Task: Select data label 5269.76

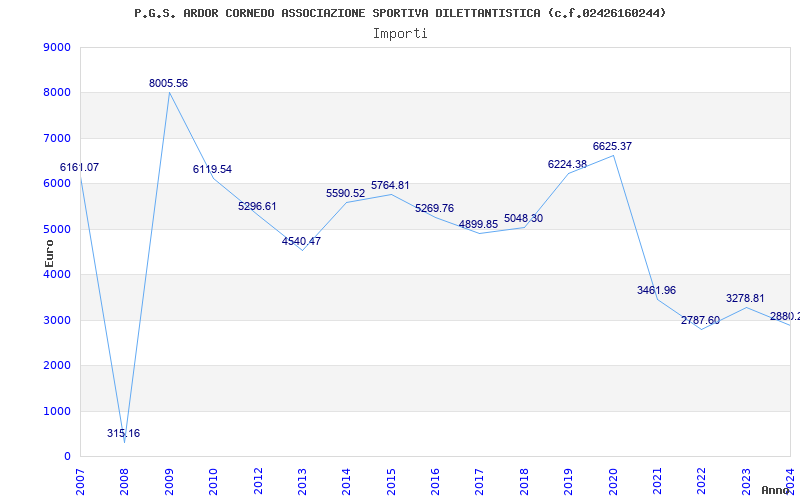Action: tap(435, 209)
